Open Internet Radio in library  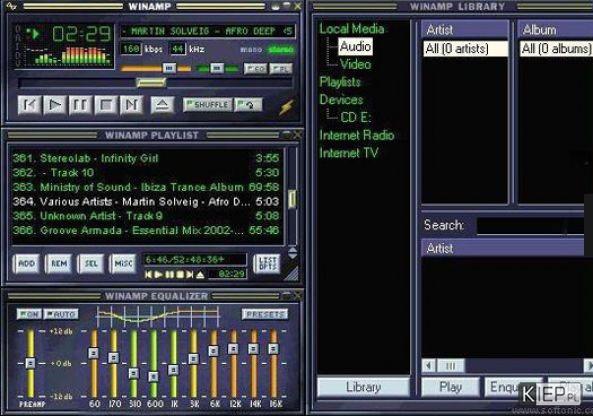tap(357, 135)
